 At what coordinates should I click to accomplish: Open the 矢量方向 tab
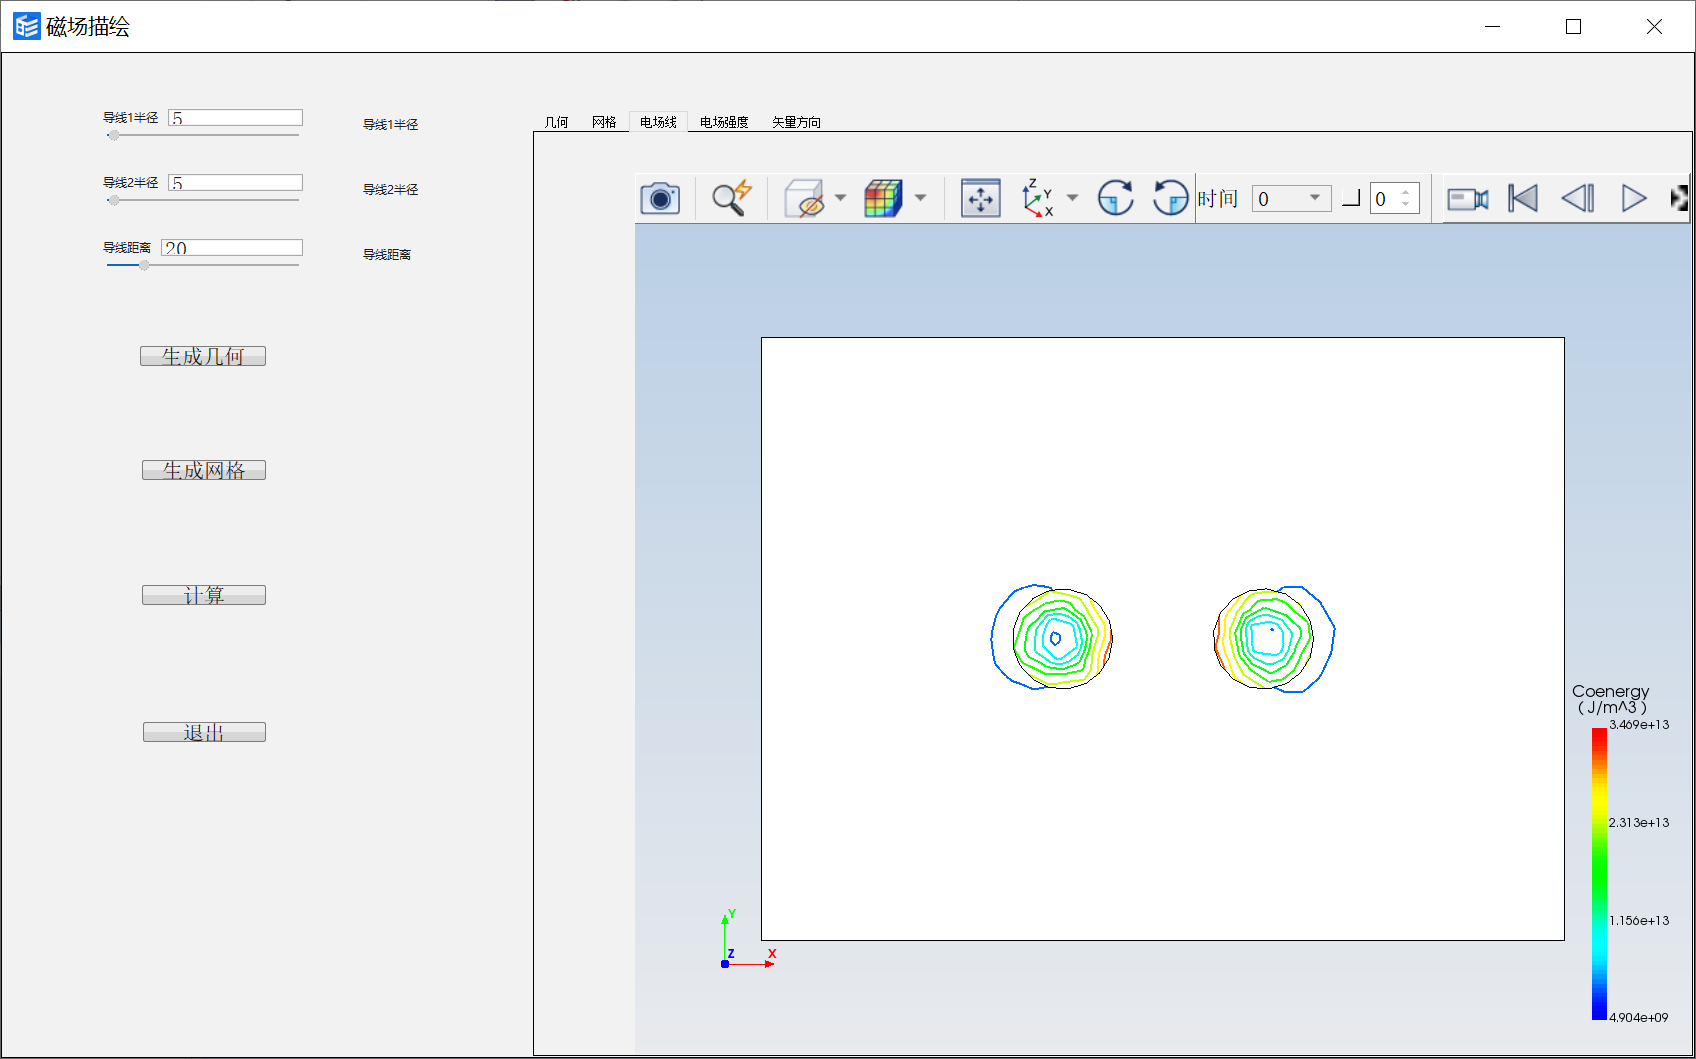coord(796,122)
